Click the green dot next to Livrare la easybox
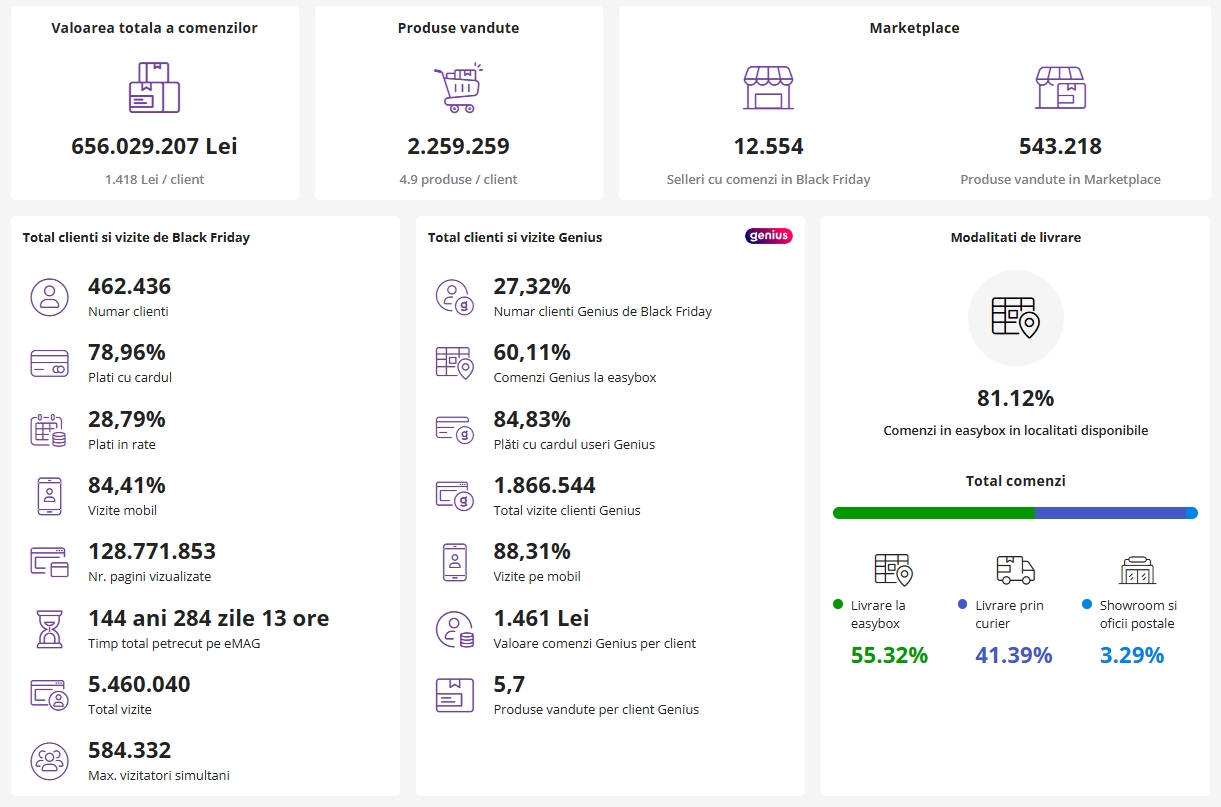This screenshot has width=1221, height=807. coord(838,605)
